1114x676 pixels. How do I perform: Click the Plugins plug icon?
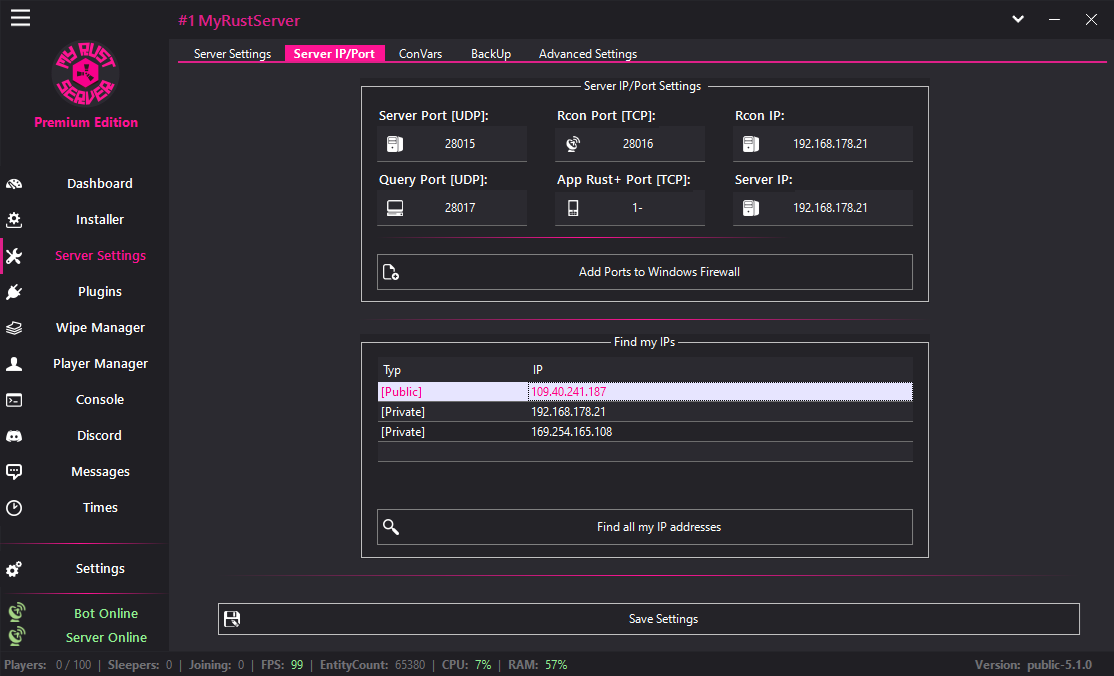coord(14,292)
